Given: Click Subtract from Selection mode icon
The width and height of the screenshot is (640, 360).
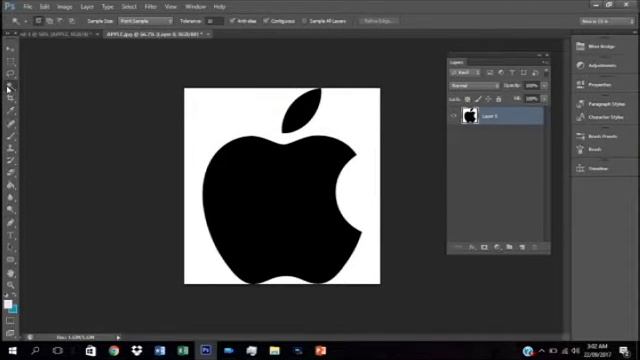Looking at the screenshot, I should coord(60,21).
